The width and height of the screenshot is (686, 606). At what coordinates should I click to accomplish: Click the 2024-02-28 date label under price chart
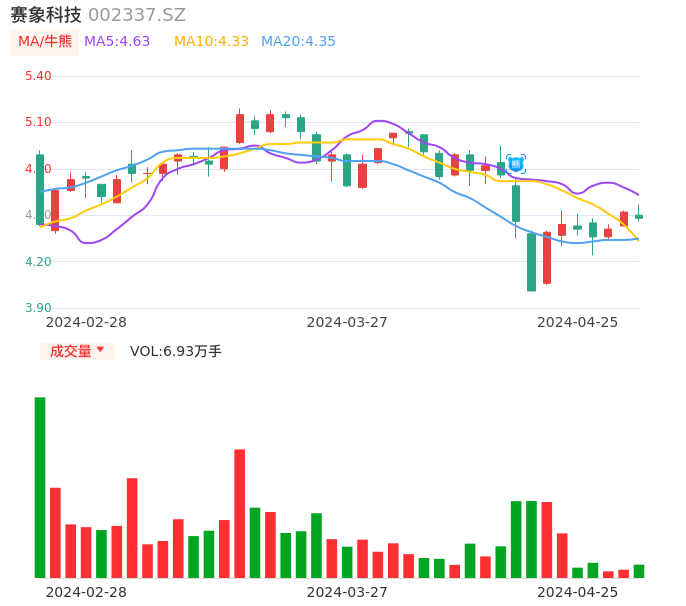pyautogui.click(x=87, y=322)
